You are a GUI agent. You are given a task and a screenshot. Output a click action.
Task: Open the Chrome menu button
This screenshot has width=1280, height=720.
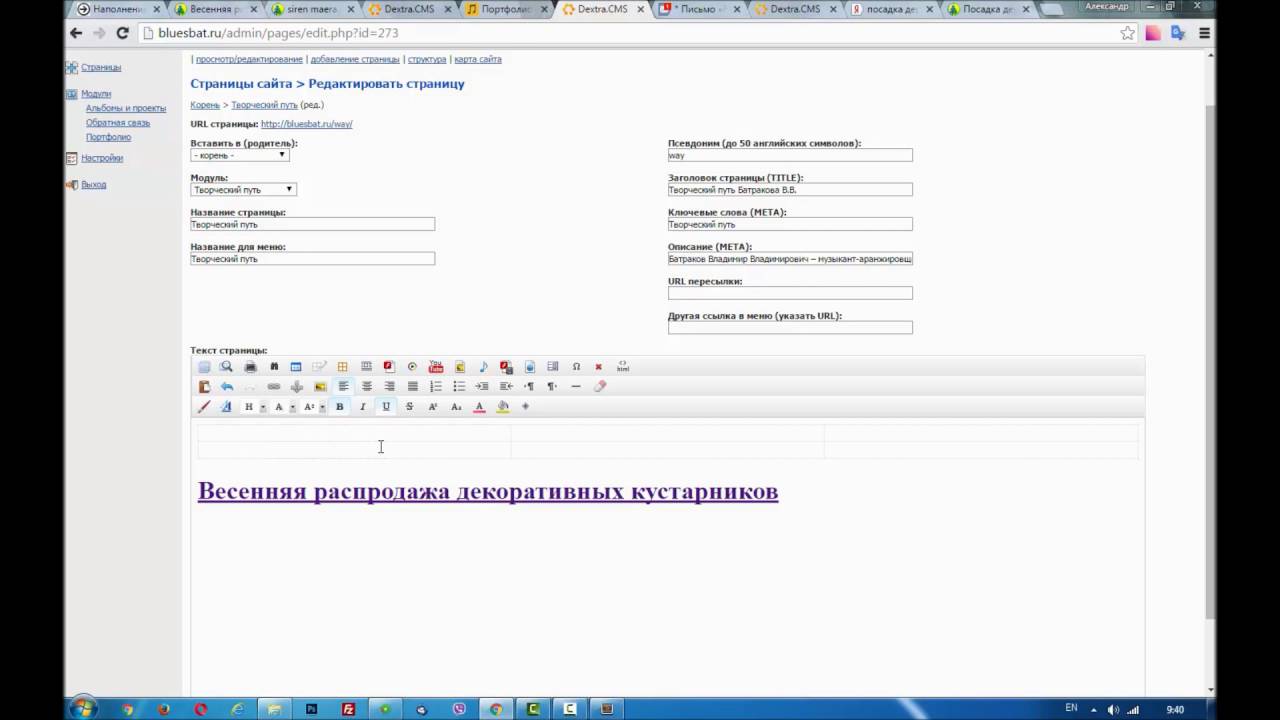1204,33
